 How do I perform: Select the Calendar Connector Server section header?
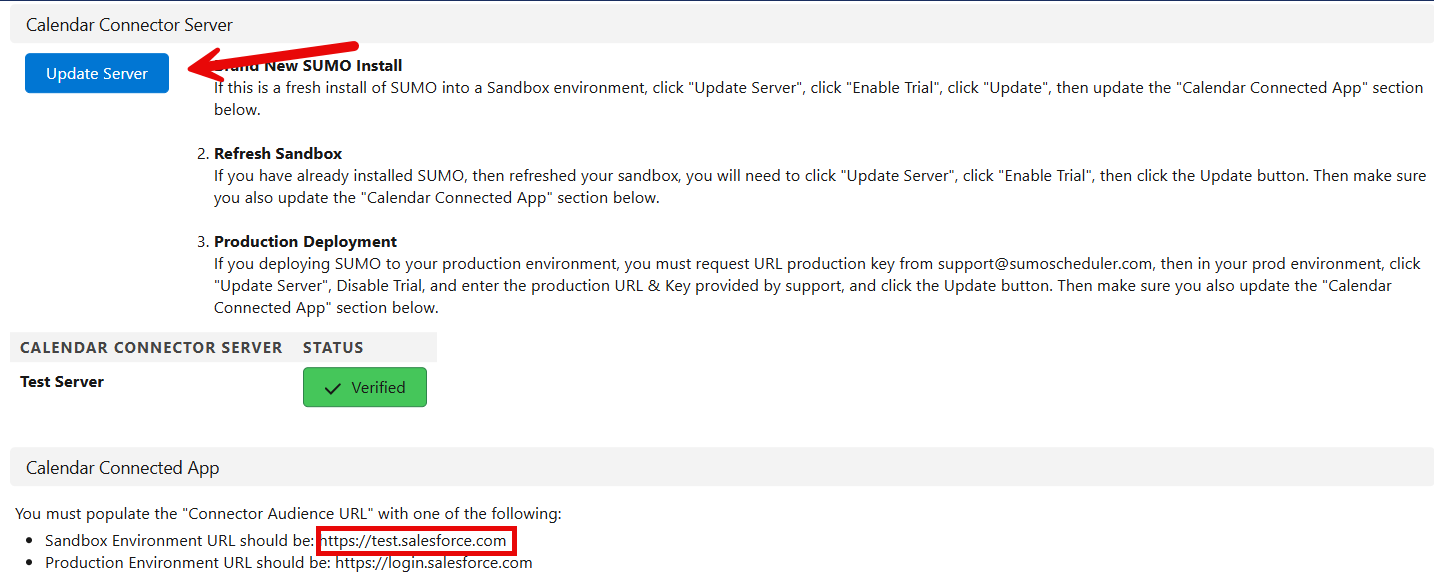tap(129, 24)
